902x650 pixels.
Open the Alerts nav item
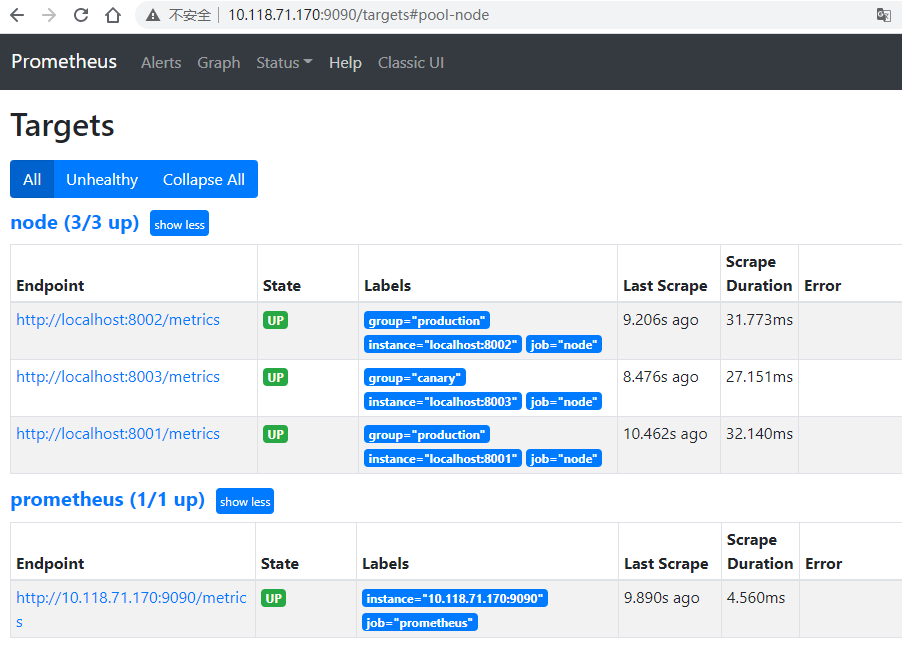161,62
